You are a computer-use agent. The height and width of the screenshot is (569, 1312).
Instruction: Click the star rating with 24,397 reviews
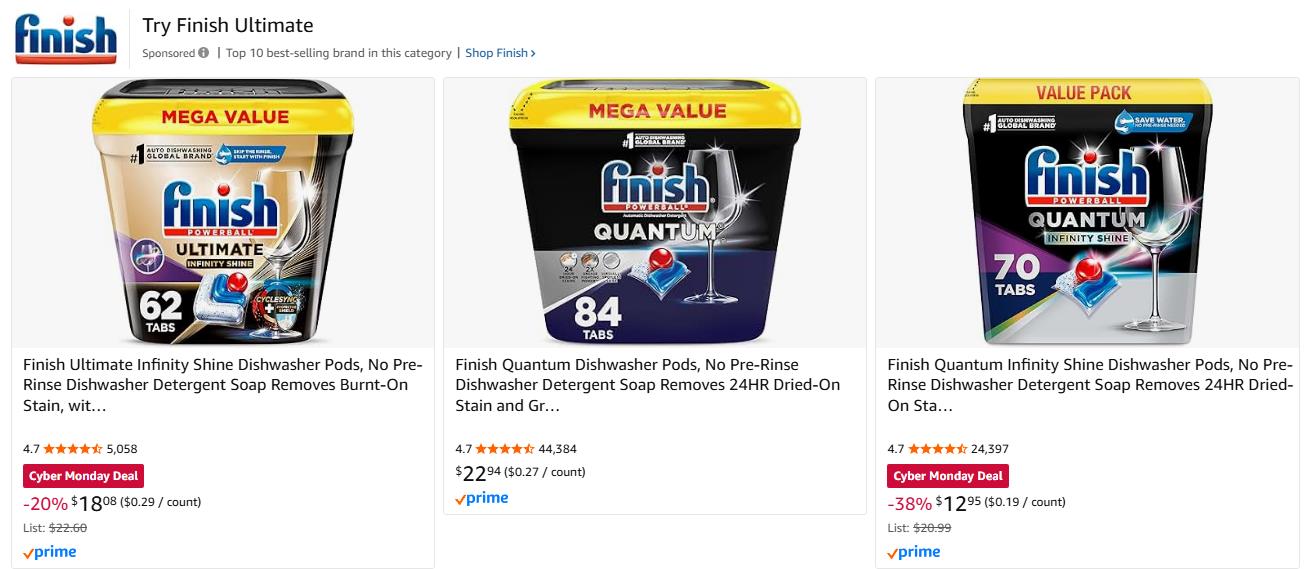[x=936, y=449]
